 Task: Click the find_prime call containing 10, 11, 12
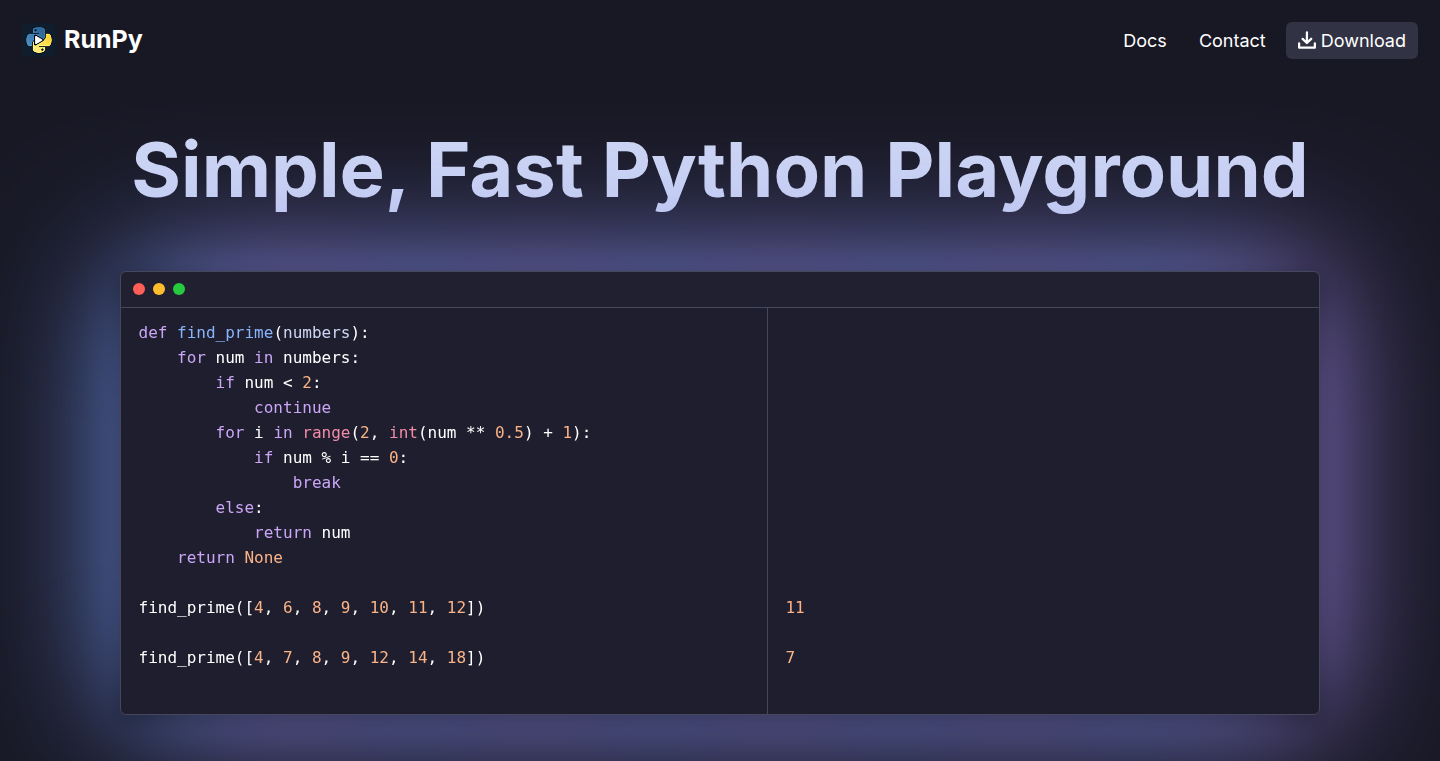[312, 607]
